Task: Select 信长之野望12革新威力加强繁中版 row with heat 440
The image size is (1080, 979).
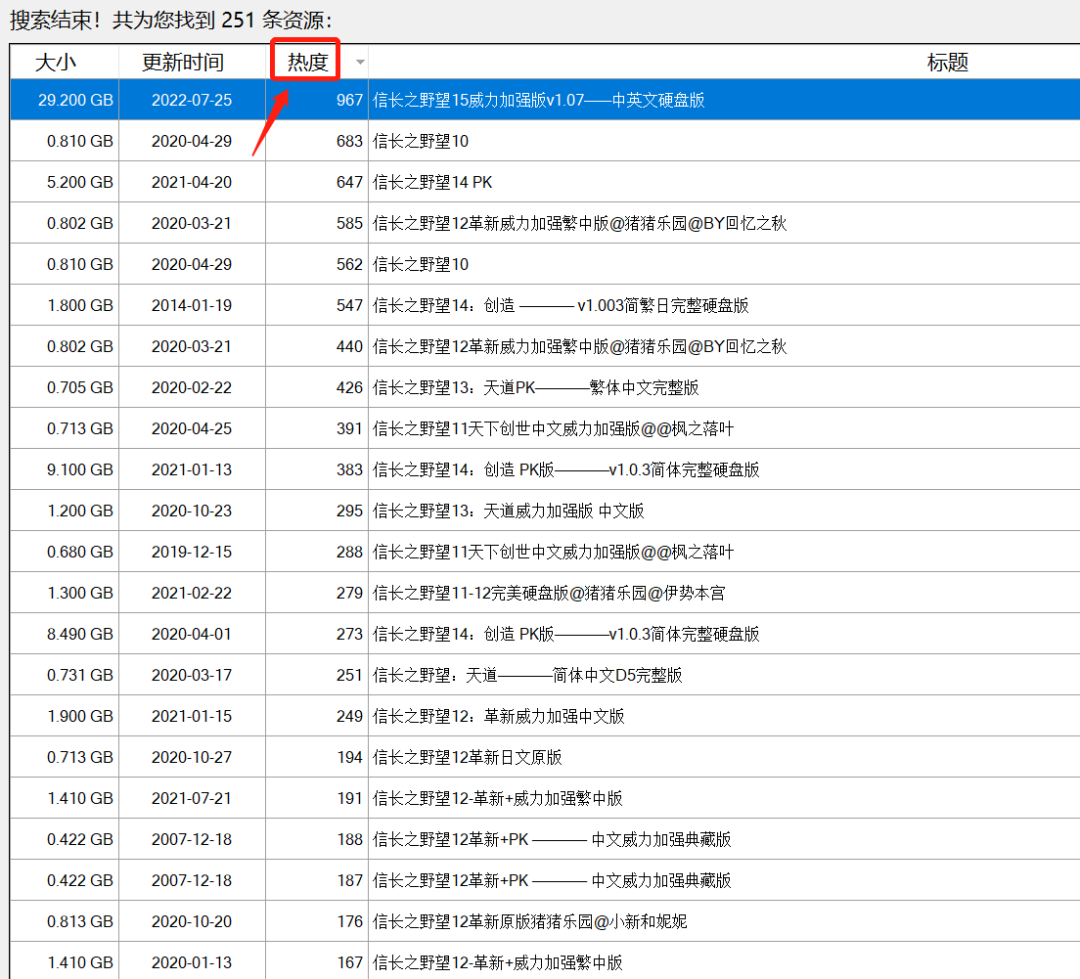Action: (x=545, y=347)
